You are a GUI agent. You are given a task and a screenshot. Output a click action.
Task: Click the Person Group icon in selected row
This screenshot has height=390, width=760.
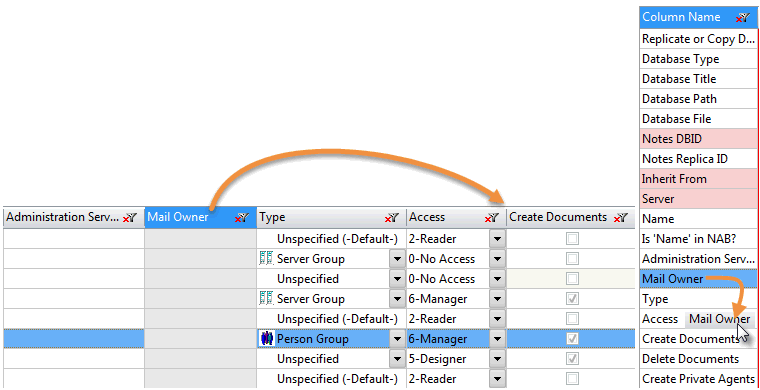[267, 339]
